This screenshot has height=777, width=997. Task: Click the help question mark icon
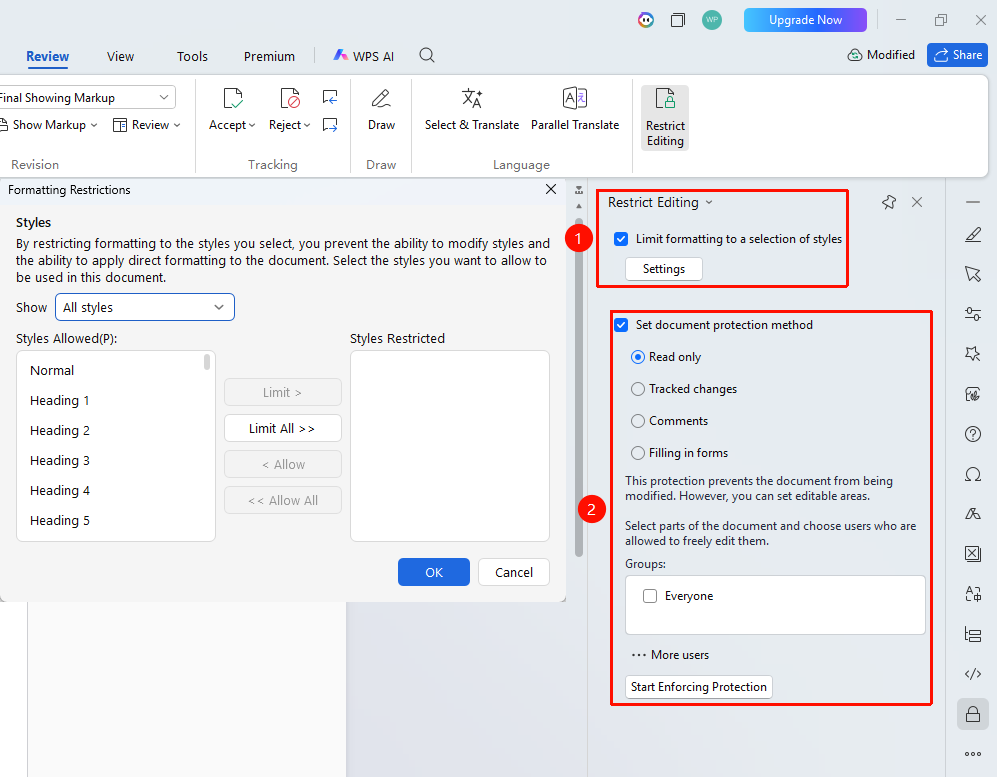pyautogui.click(x=973, y=434)
